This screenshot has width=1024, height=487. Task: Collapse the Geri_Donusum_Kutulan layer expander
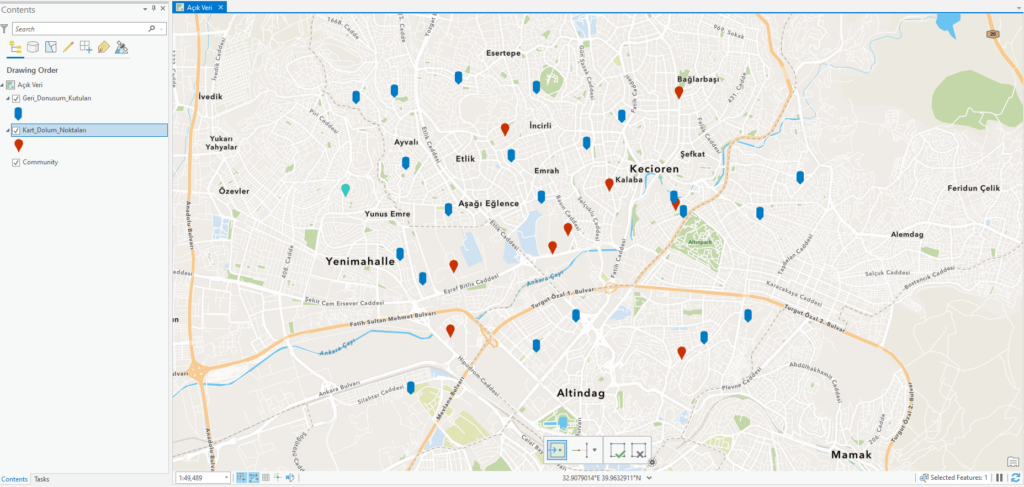coord(8,98)
